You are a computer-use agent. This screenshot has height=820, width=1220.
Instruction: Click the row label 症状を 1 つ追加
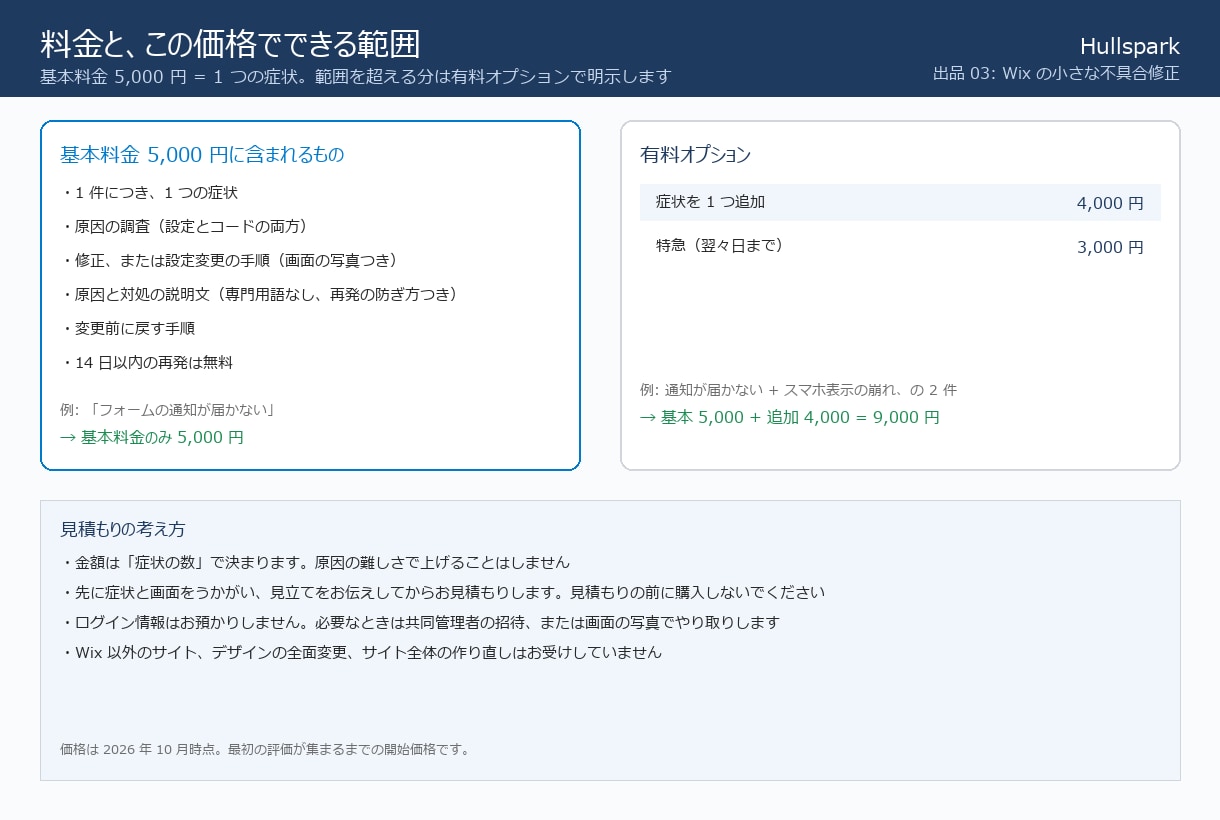point(710,202)
